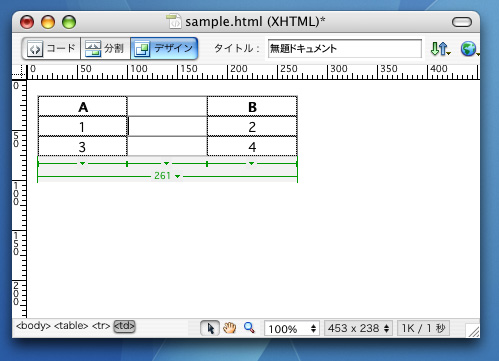Click the toolbar toggle pill button in title bar
499x361 pixels.
tap(462, 22)
